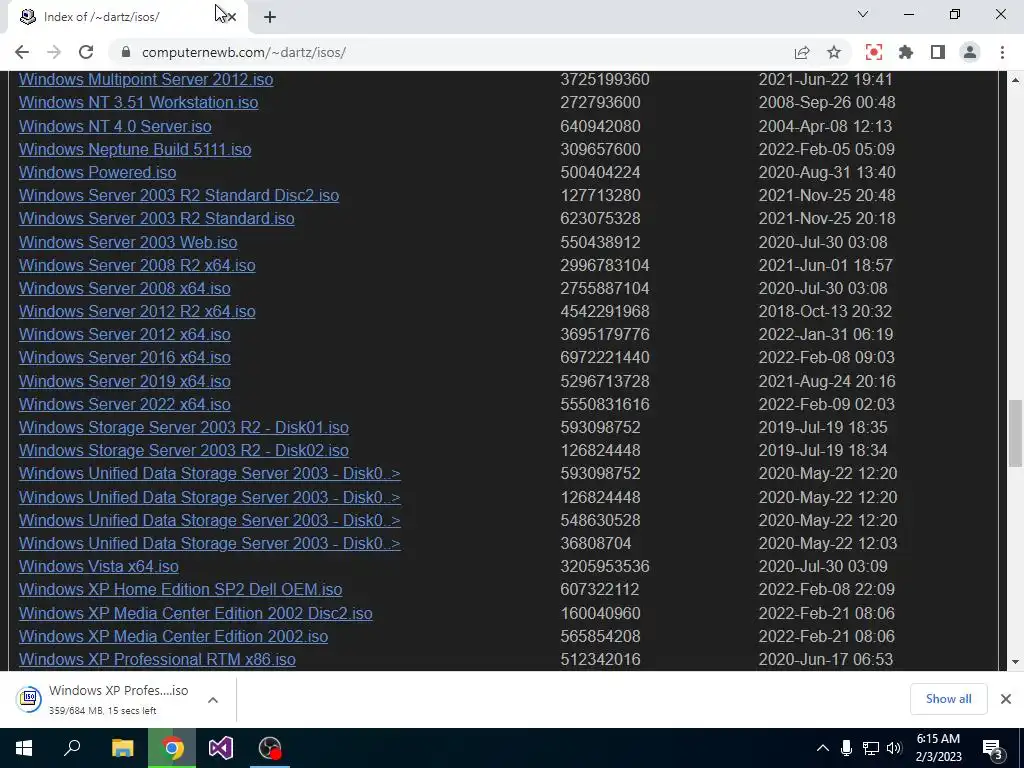1024x768 pixels.
Task: Download Windows Powered.iso
Action: [97, 172]
